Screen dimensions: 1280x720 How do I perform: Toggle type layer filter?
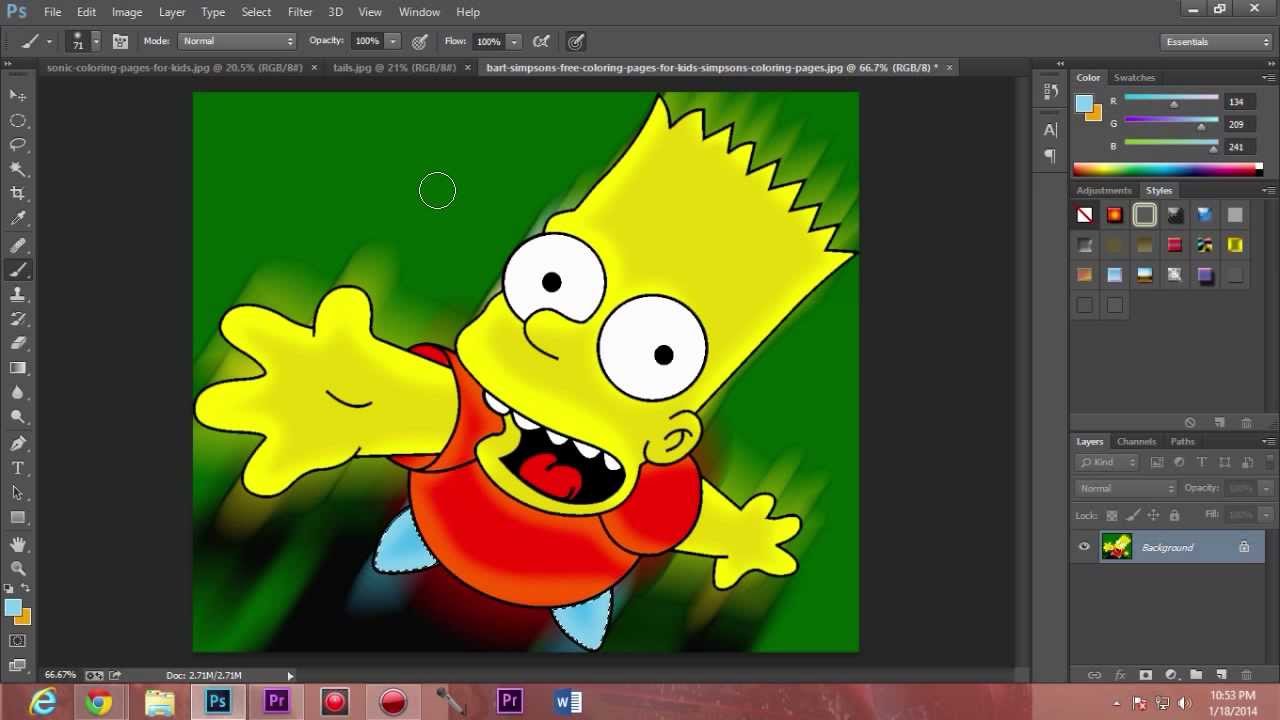point(1201,462)
